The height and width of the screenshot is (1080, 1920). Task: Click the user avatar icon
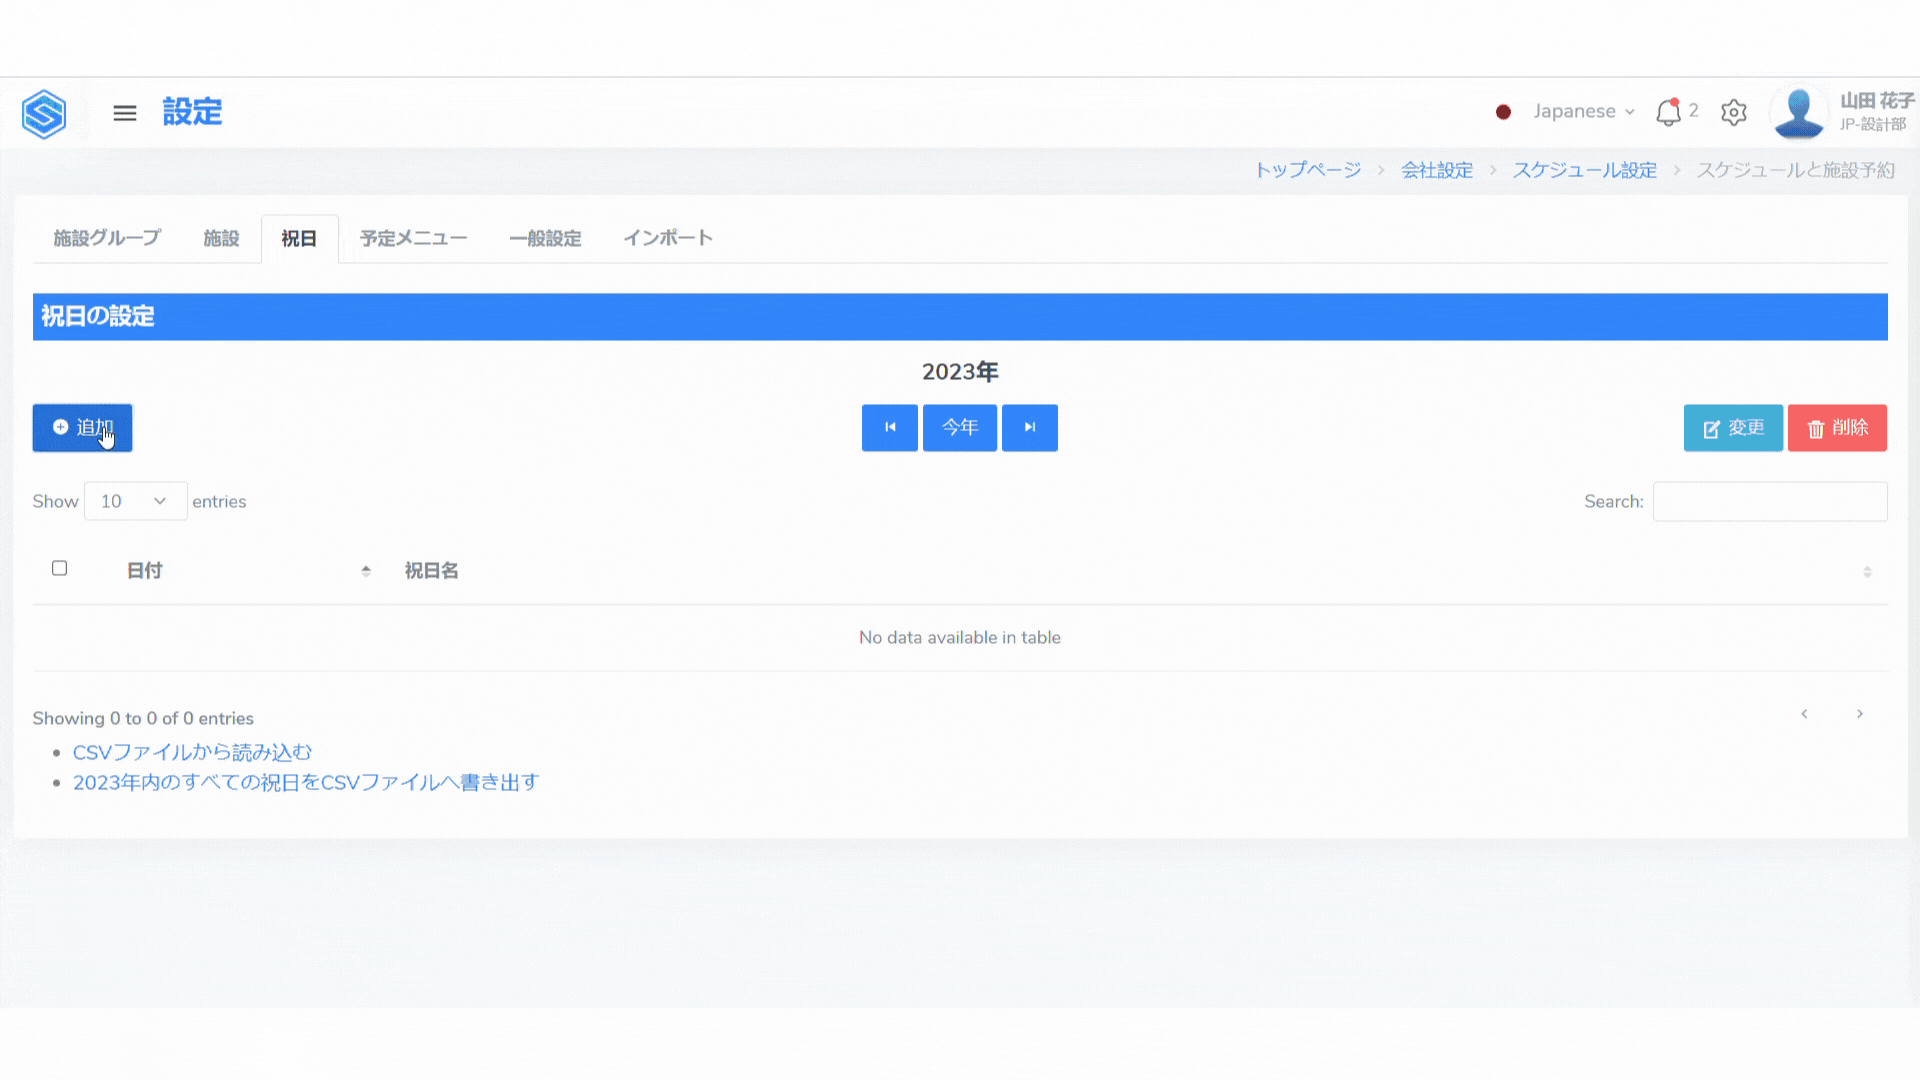(x=1798, y=112)
